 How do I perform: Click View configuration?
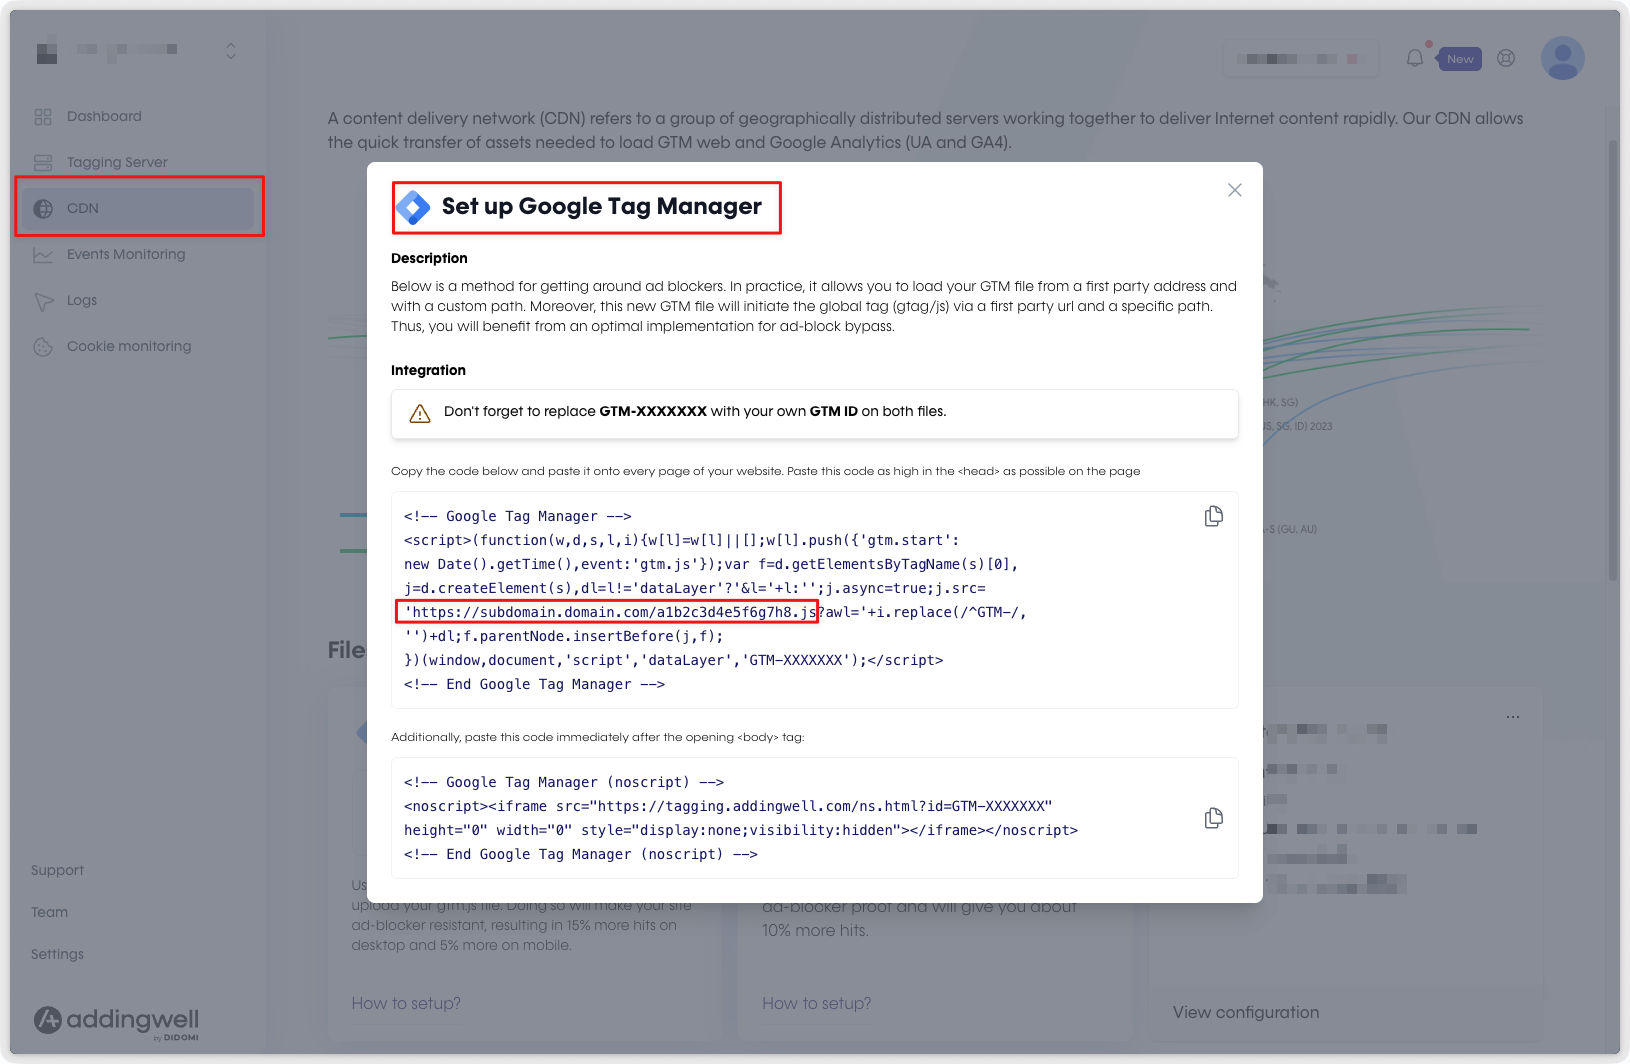pyautogui.click(x=1246, y=1012)
